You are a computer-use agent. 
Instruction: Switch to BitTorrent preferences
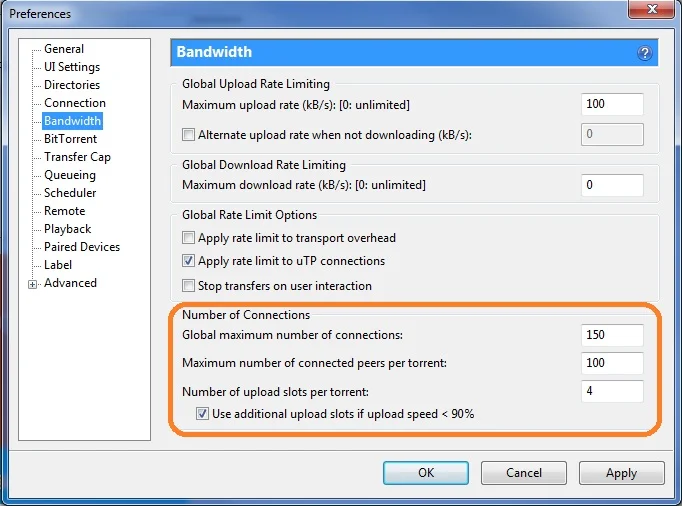[x=71, y=139]
